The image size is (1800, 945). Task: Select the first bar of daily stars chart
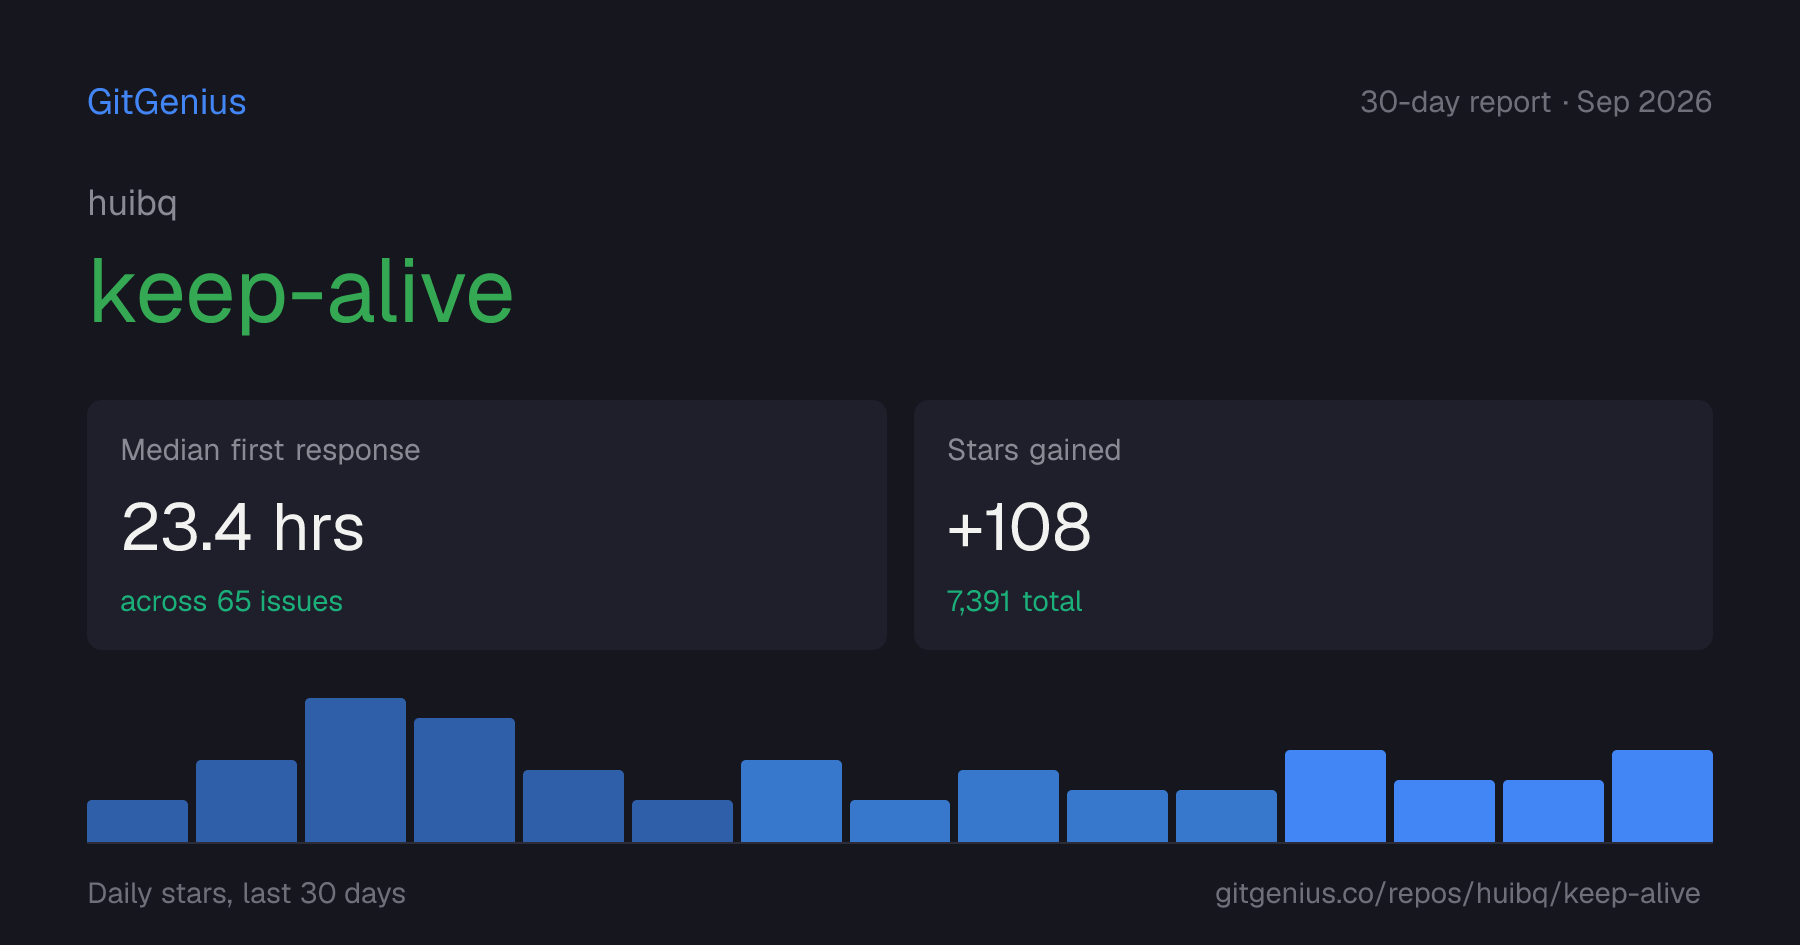(x=137, y=821)
